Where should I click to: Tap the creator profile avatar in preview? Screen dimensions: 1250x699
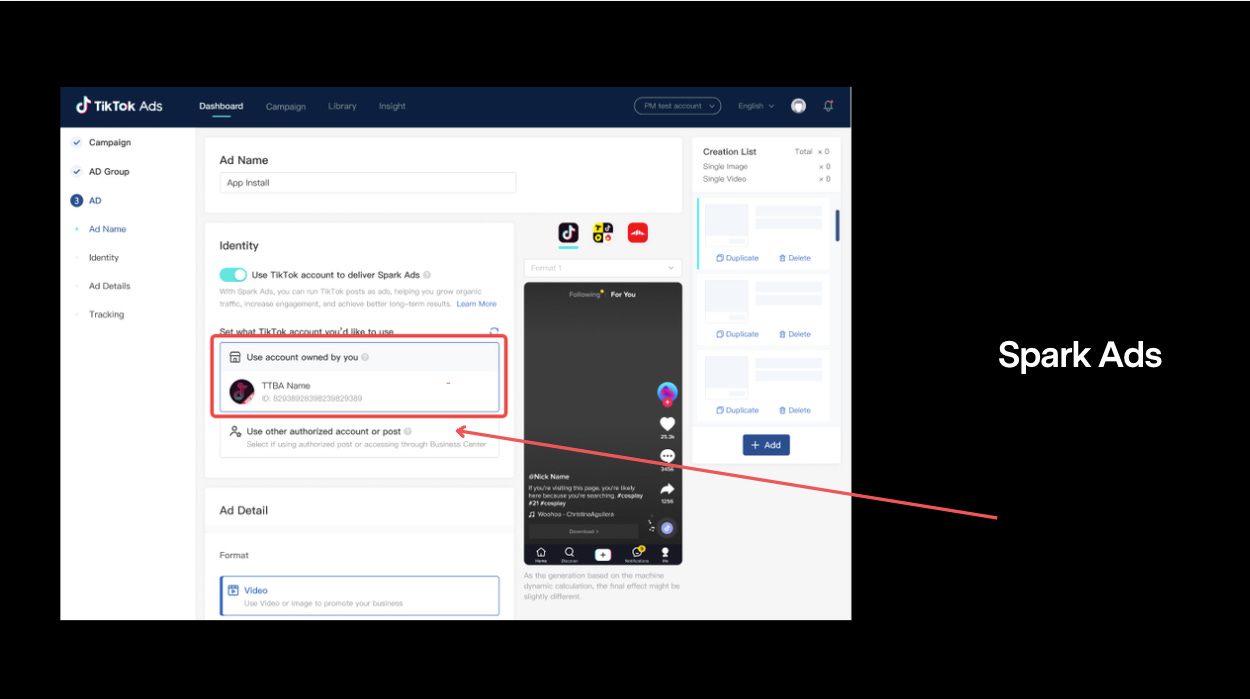(667, 393)
